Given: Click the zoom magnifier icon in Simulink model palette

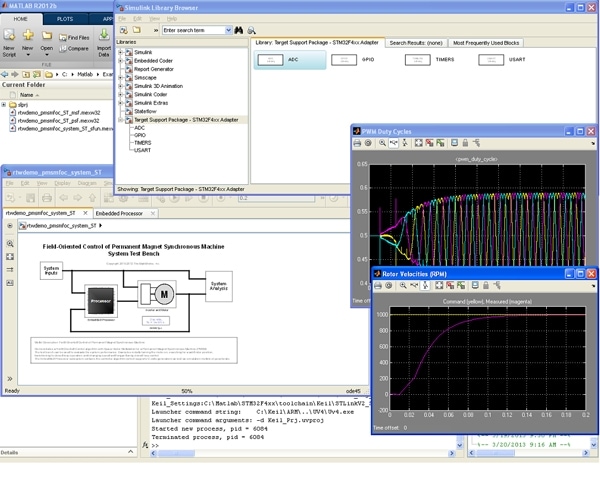Looking at the screenshot, I should pos(10,243).
